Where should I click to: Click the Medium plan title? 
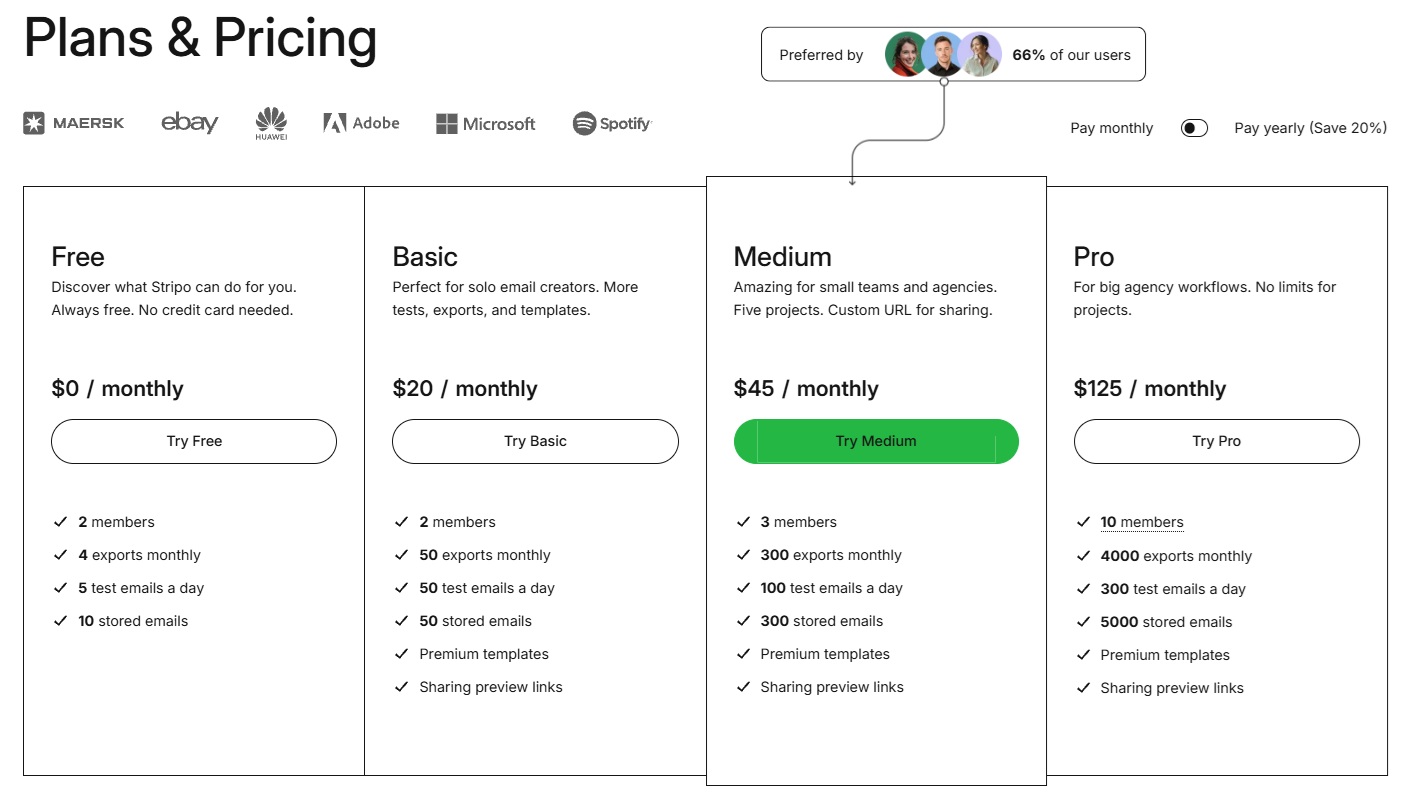pyautogui.click(x=782, y=257)
